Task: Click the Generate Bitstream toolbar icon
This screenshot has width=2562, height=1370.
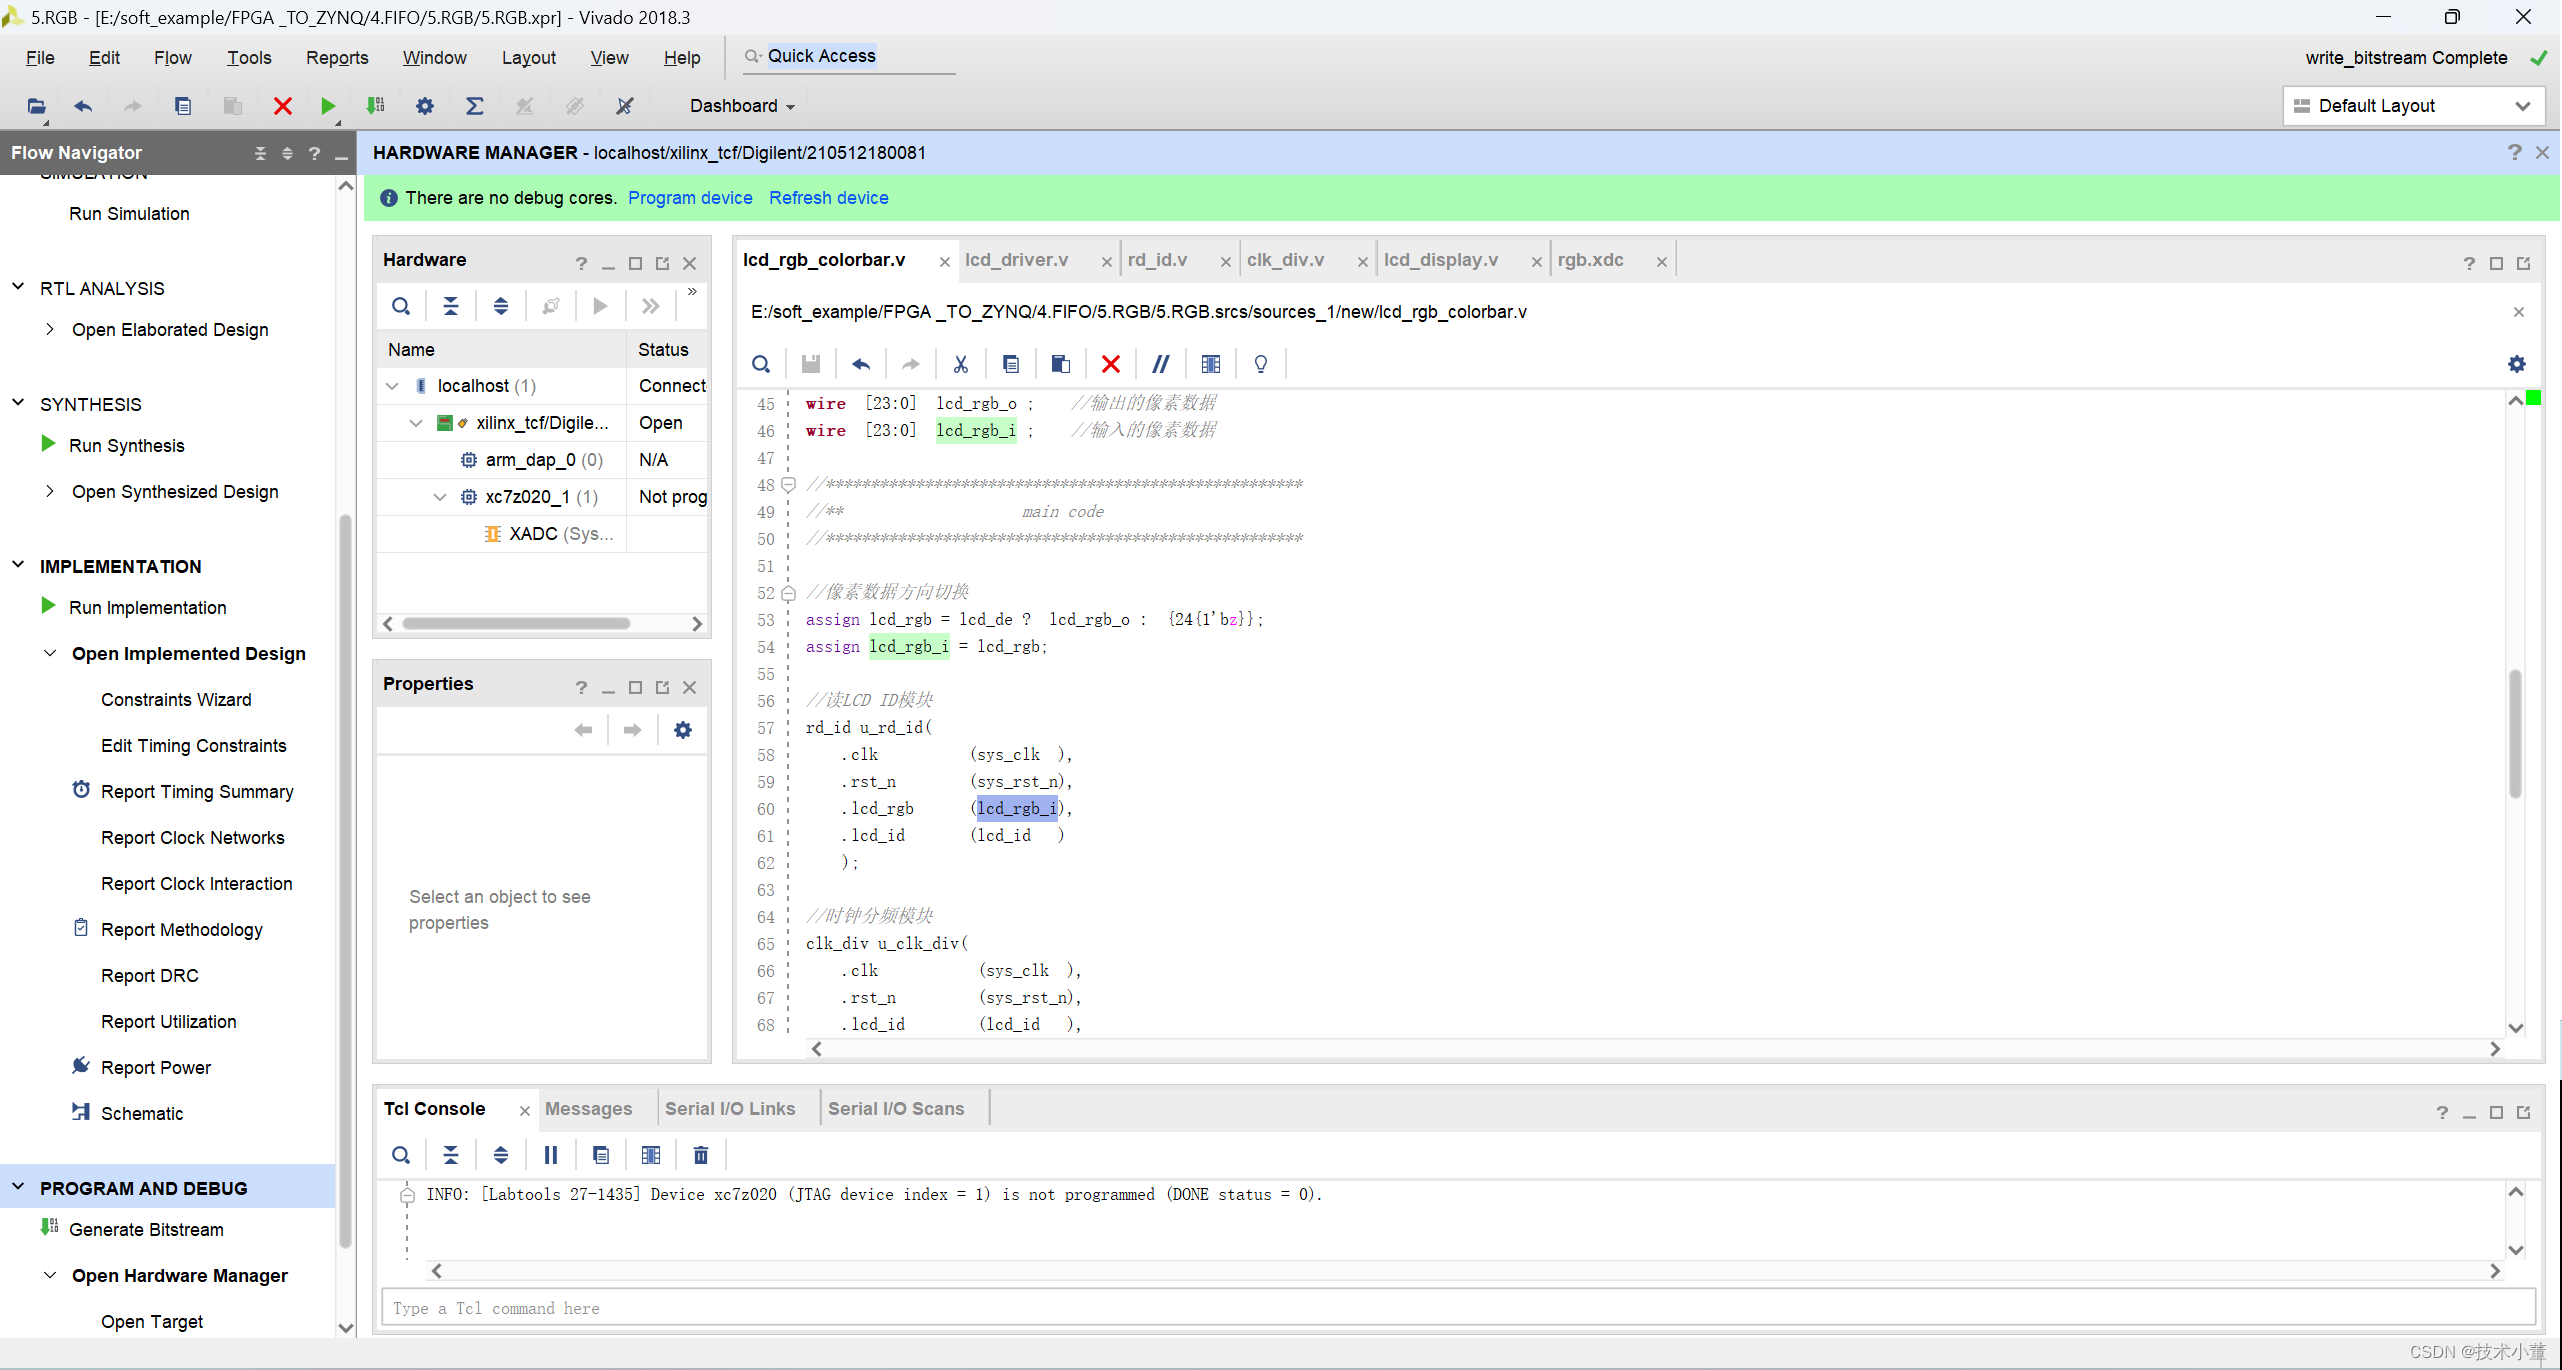Action: coord(376,106)
